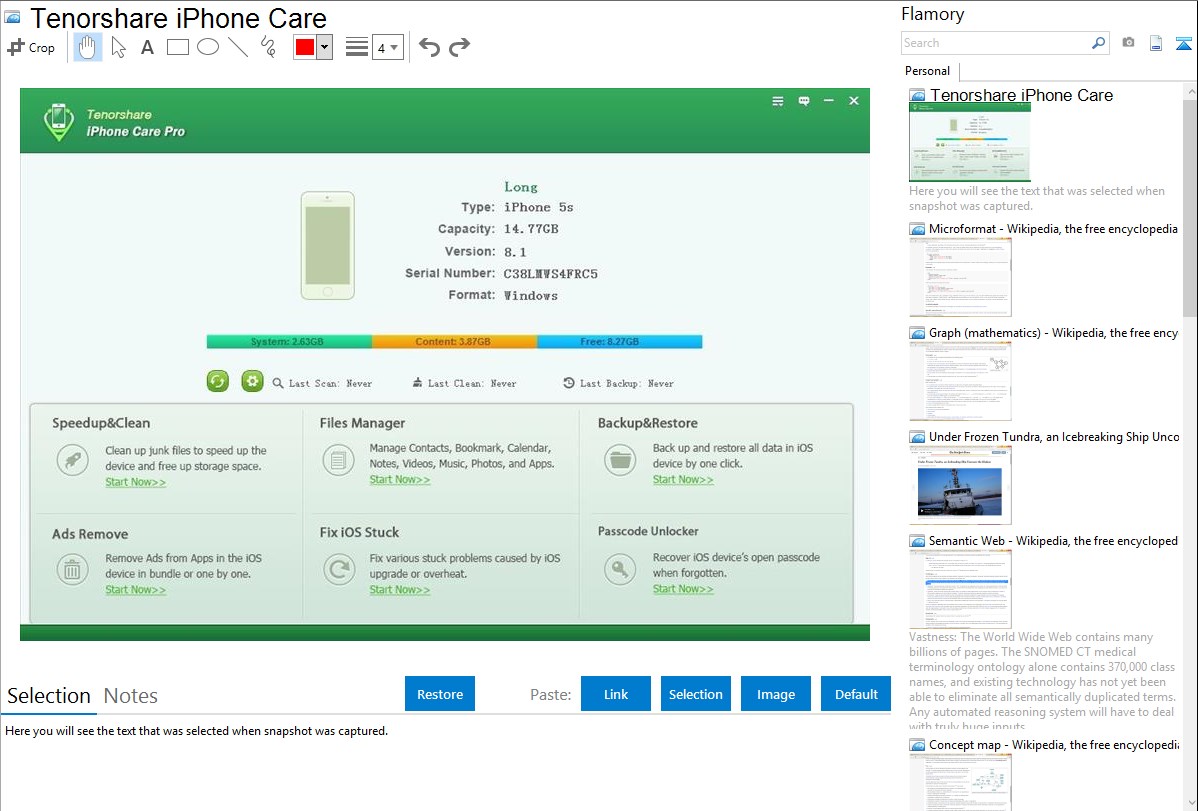Click the camera capture snapshot icon
Image resolution: width=1198 pixels, height=811 pixels.
pyautogui.click(x=1128, y=43)
